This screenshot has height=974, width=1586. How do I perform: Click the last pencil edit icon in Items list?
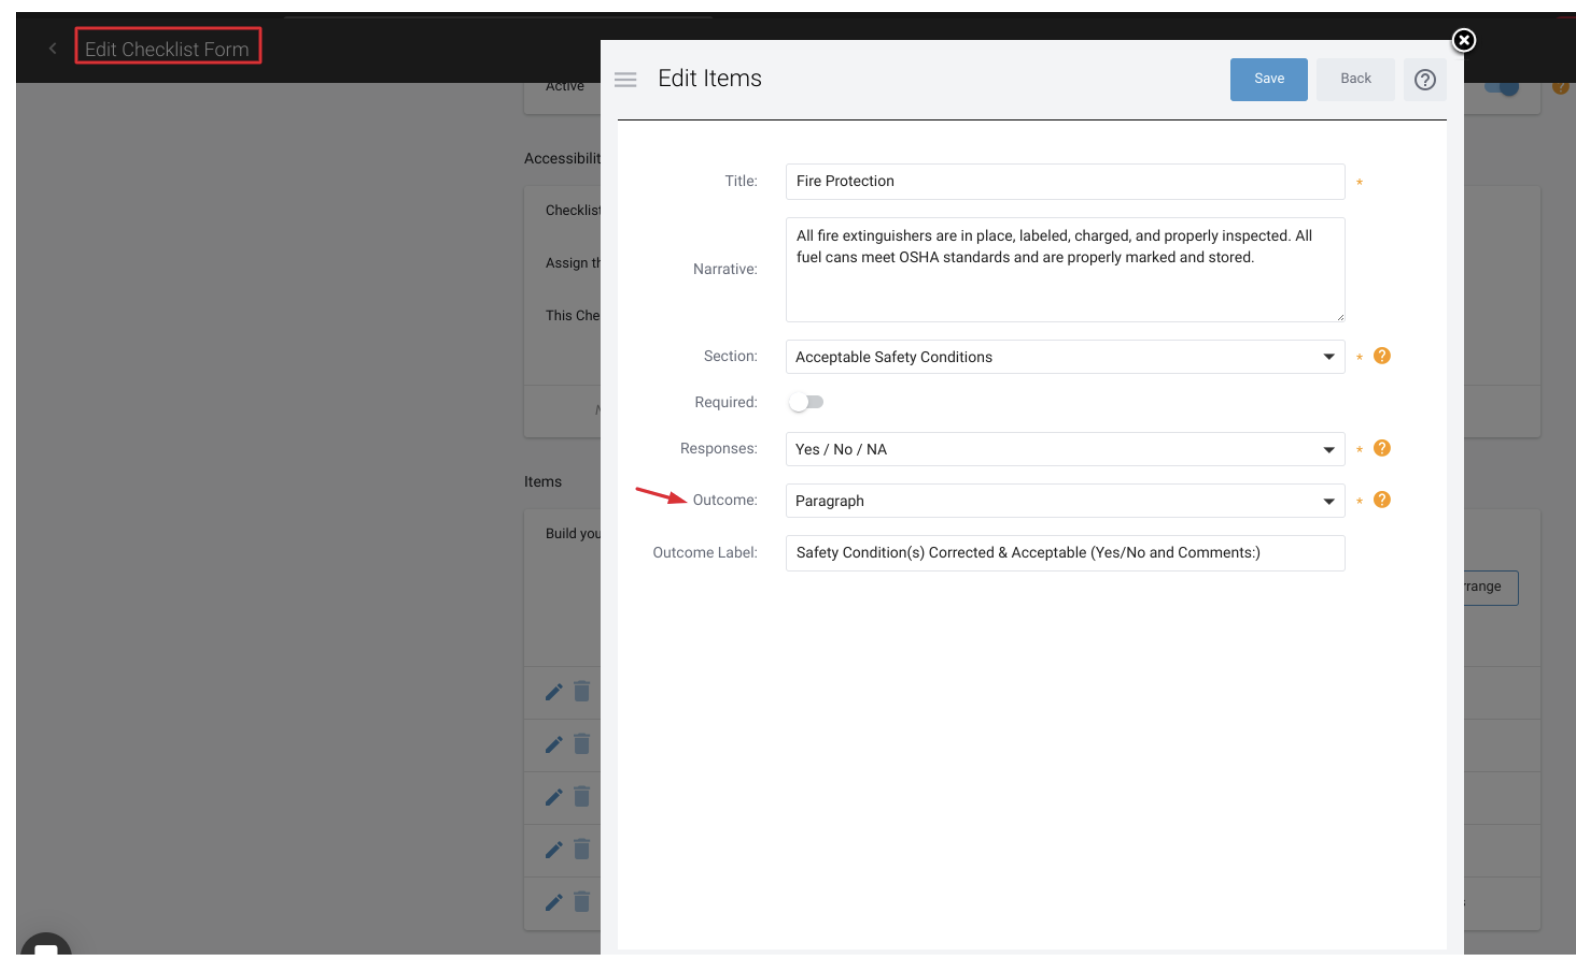553,902
